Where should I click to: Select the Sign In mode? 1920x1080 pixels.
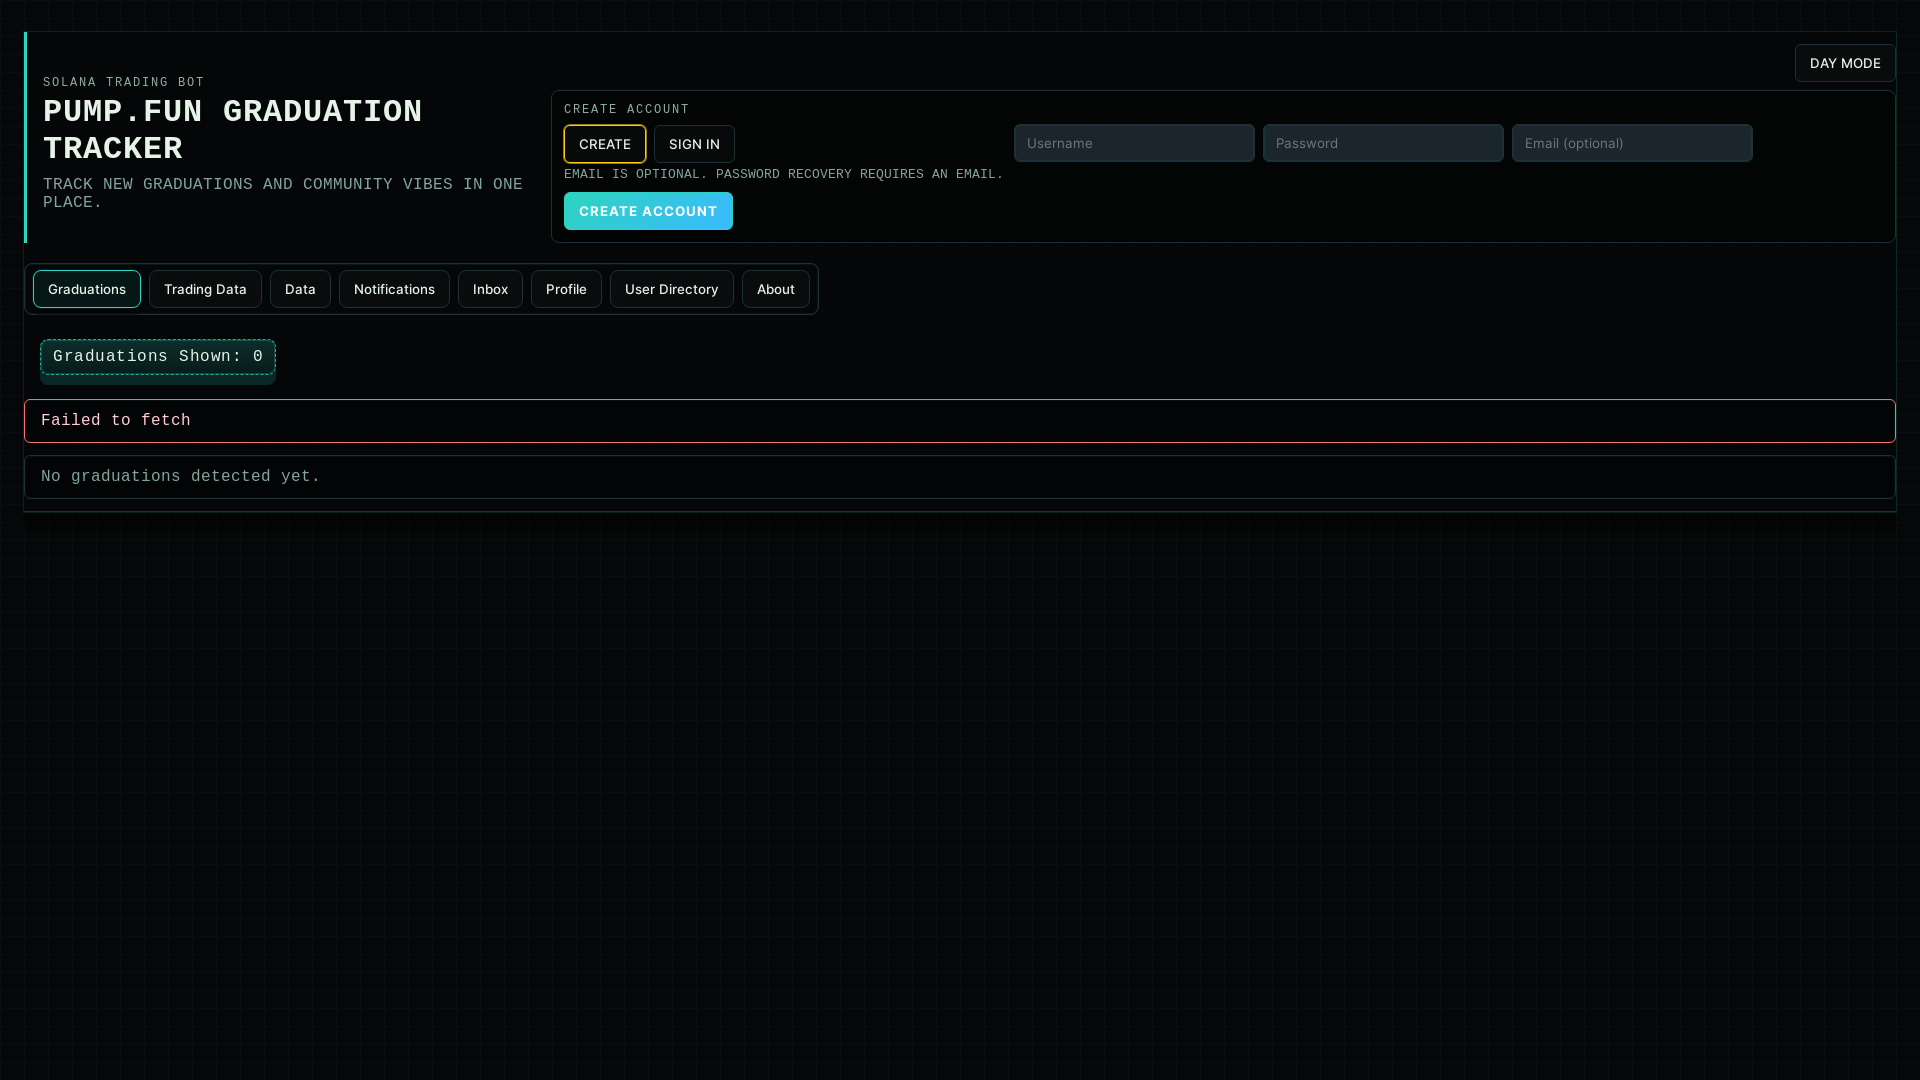click(694, 144)
